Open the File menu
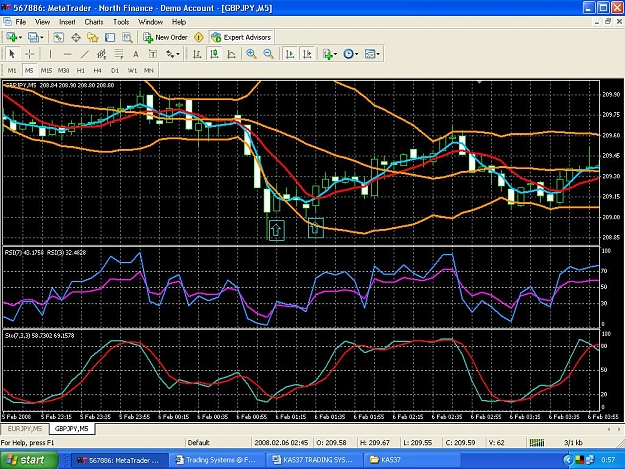This screenshot has height=469, width=625. click(20, 22)
